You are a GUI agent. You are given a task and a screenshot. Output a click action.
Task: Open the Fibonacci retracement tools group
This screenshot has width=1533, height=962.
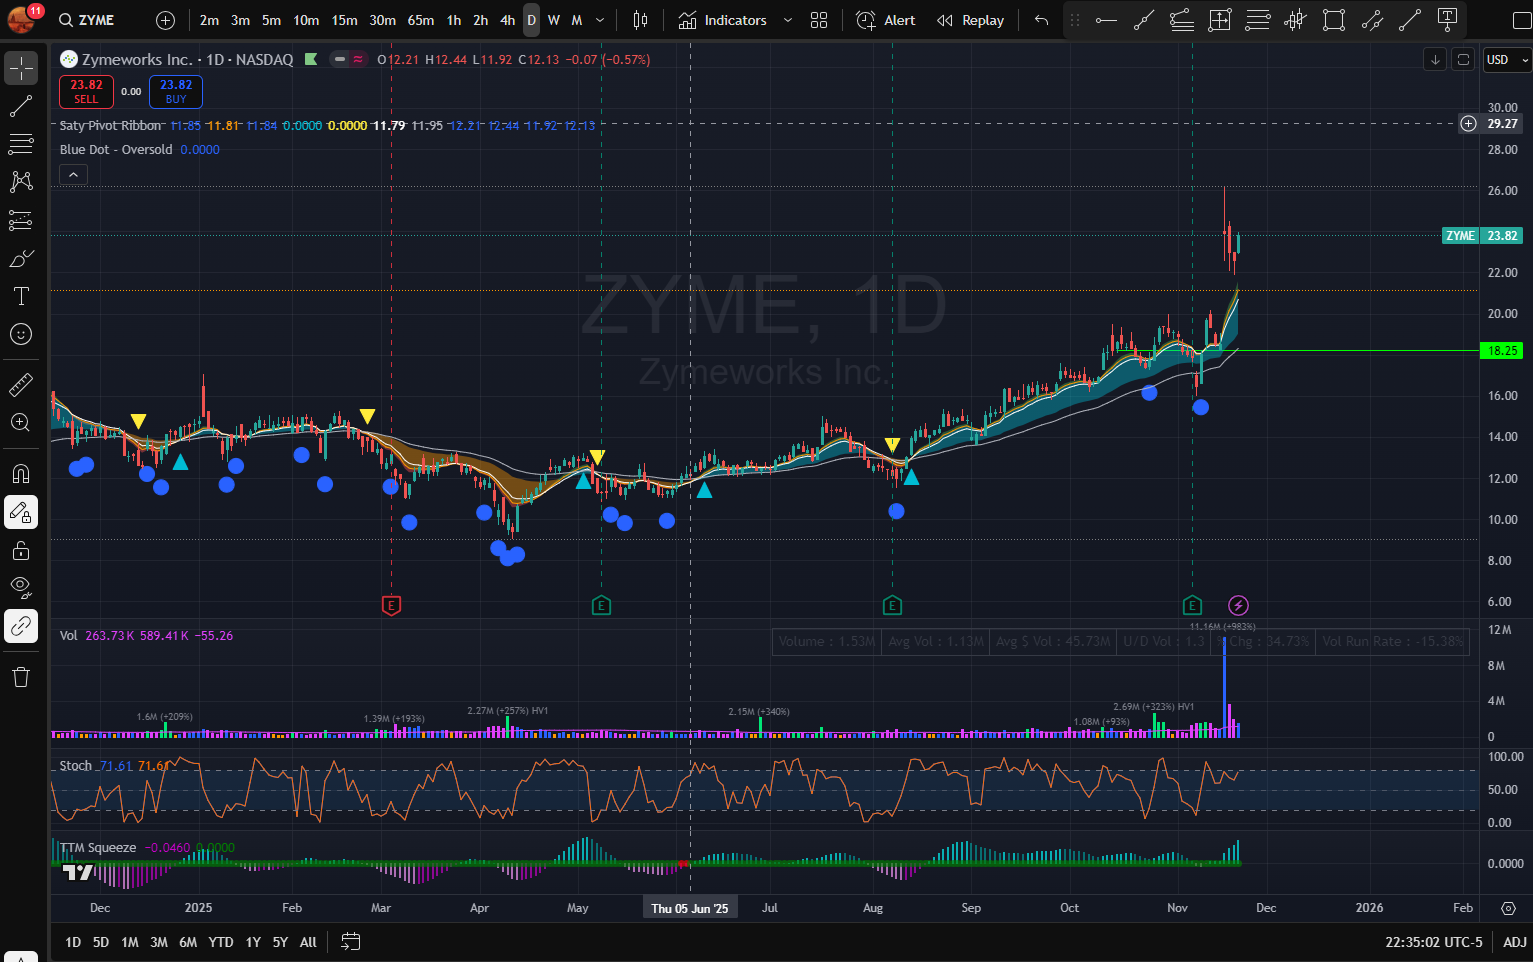tap(21, 144)
